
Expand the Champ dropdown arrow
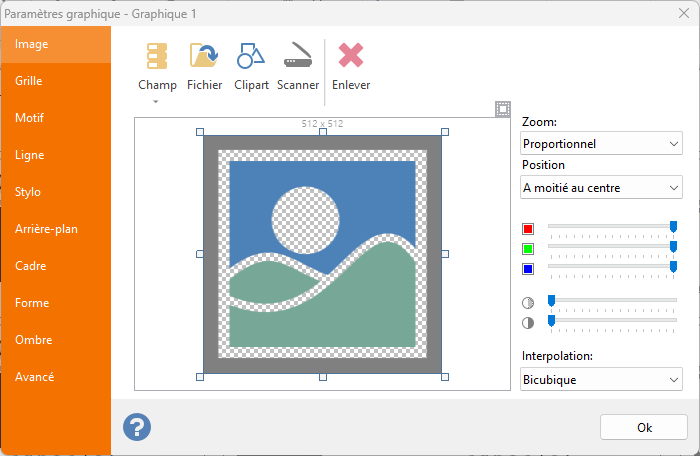pos(157,101)
